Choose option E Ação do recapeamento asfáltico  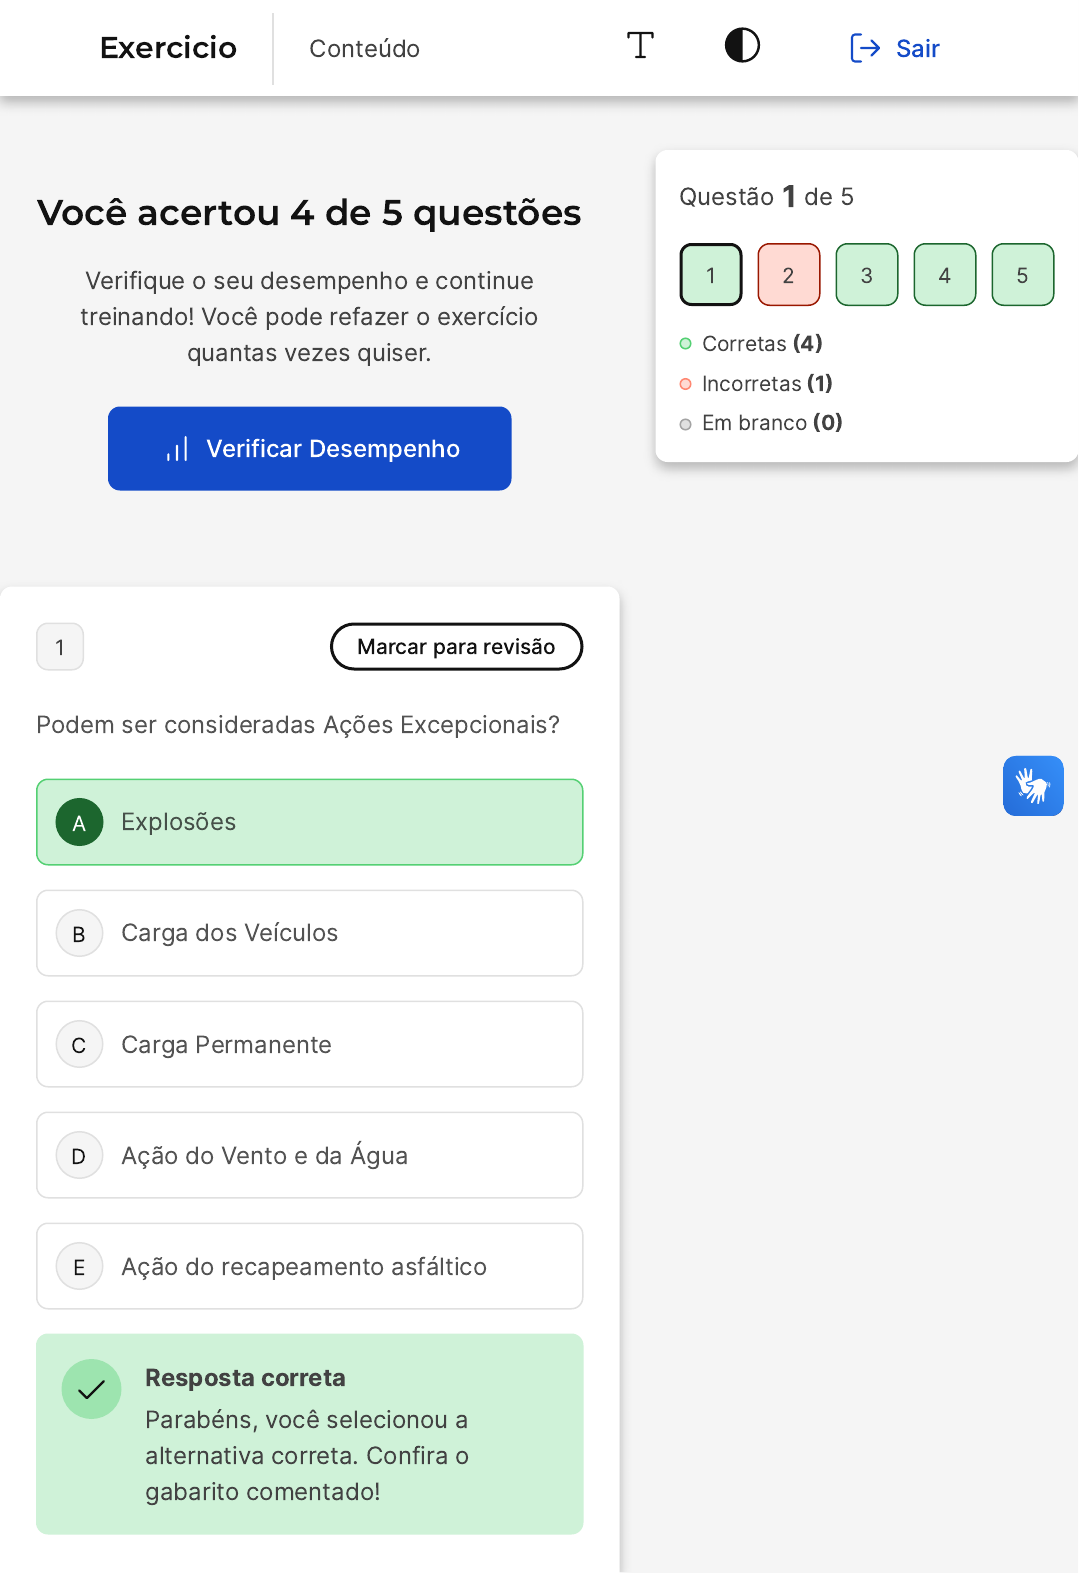pyautogui.click(x=310, y=1266)
